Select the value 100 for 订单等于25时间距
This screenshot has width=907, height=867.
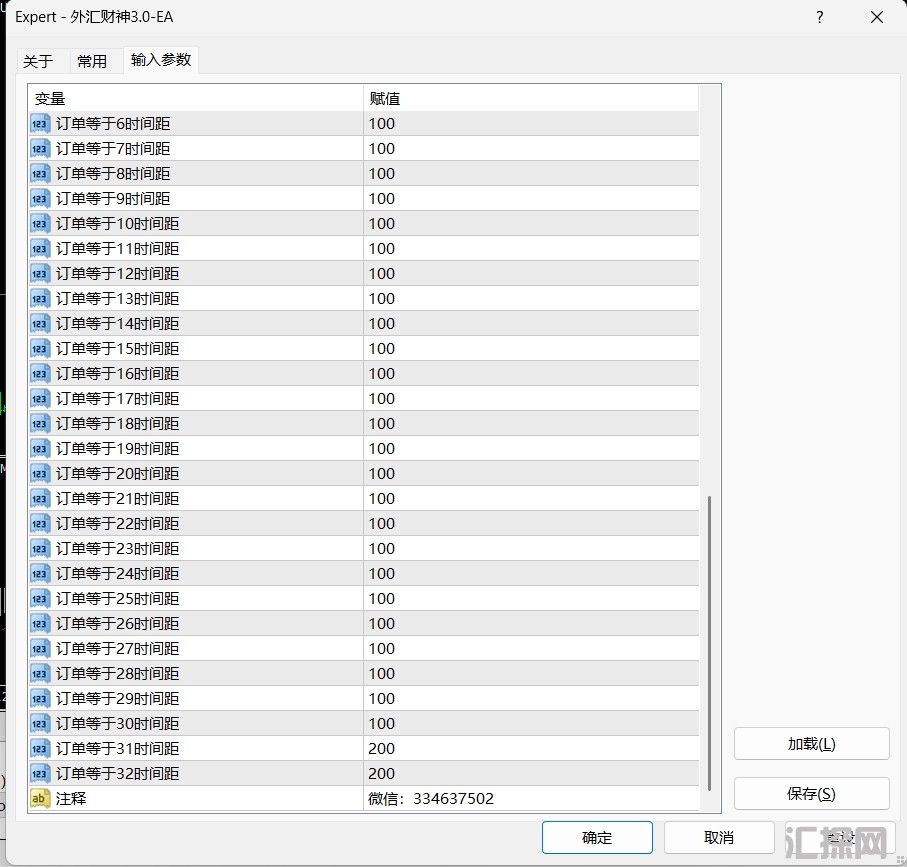(x=382, y=599)
